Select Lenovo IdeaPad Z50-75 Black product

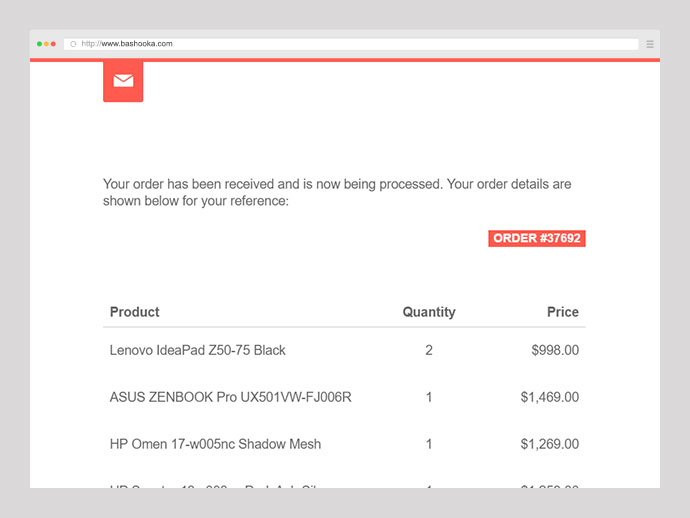198,350
